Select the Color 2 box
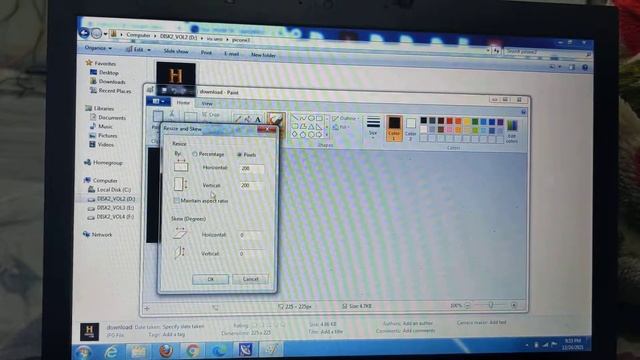The width and height of the screenshot is (640, 360). pos(411,129)
